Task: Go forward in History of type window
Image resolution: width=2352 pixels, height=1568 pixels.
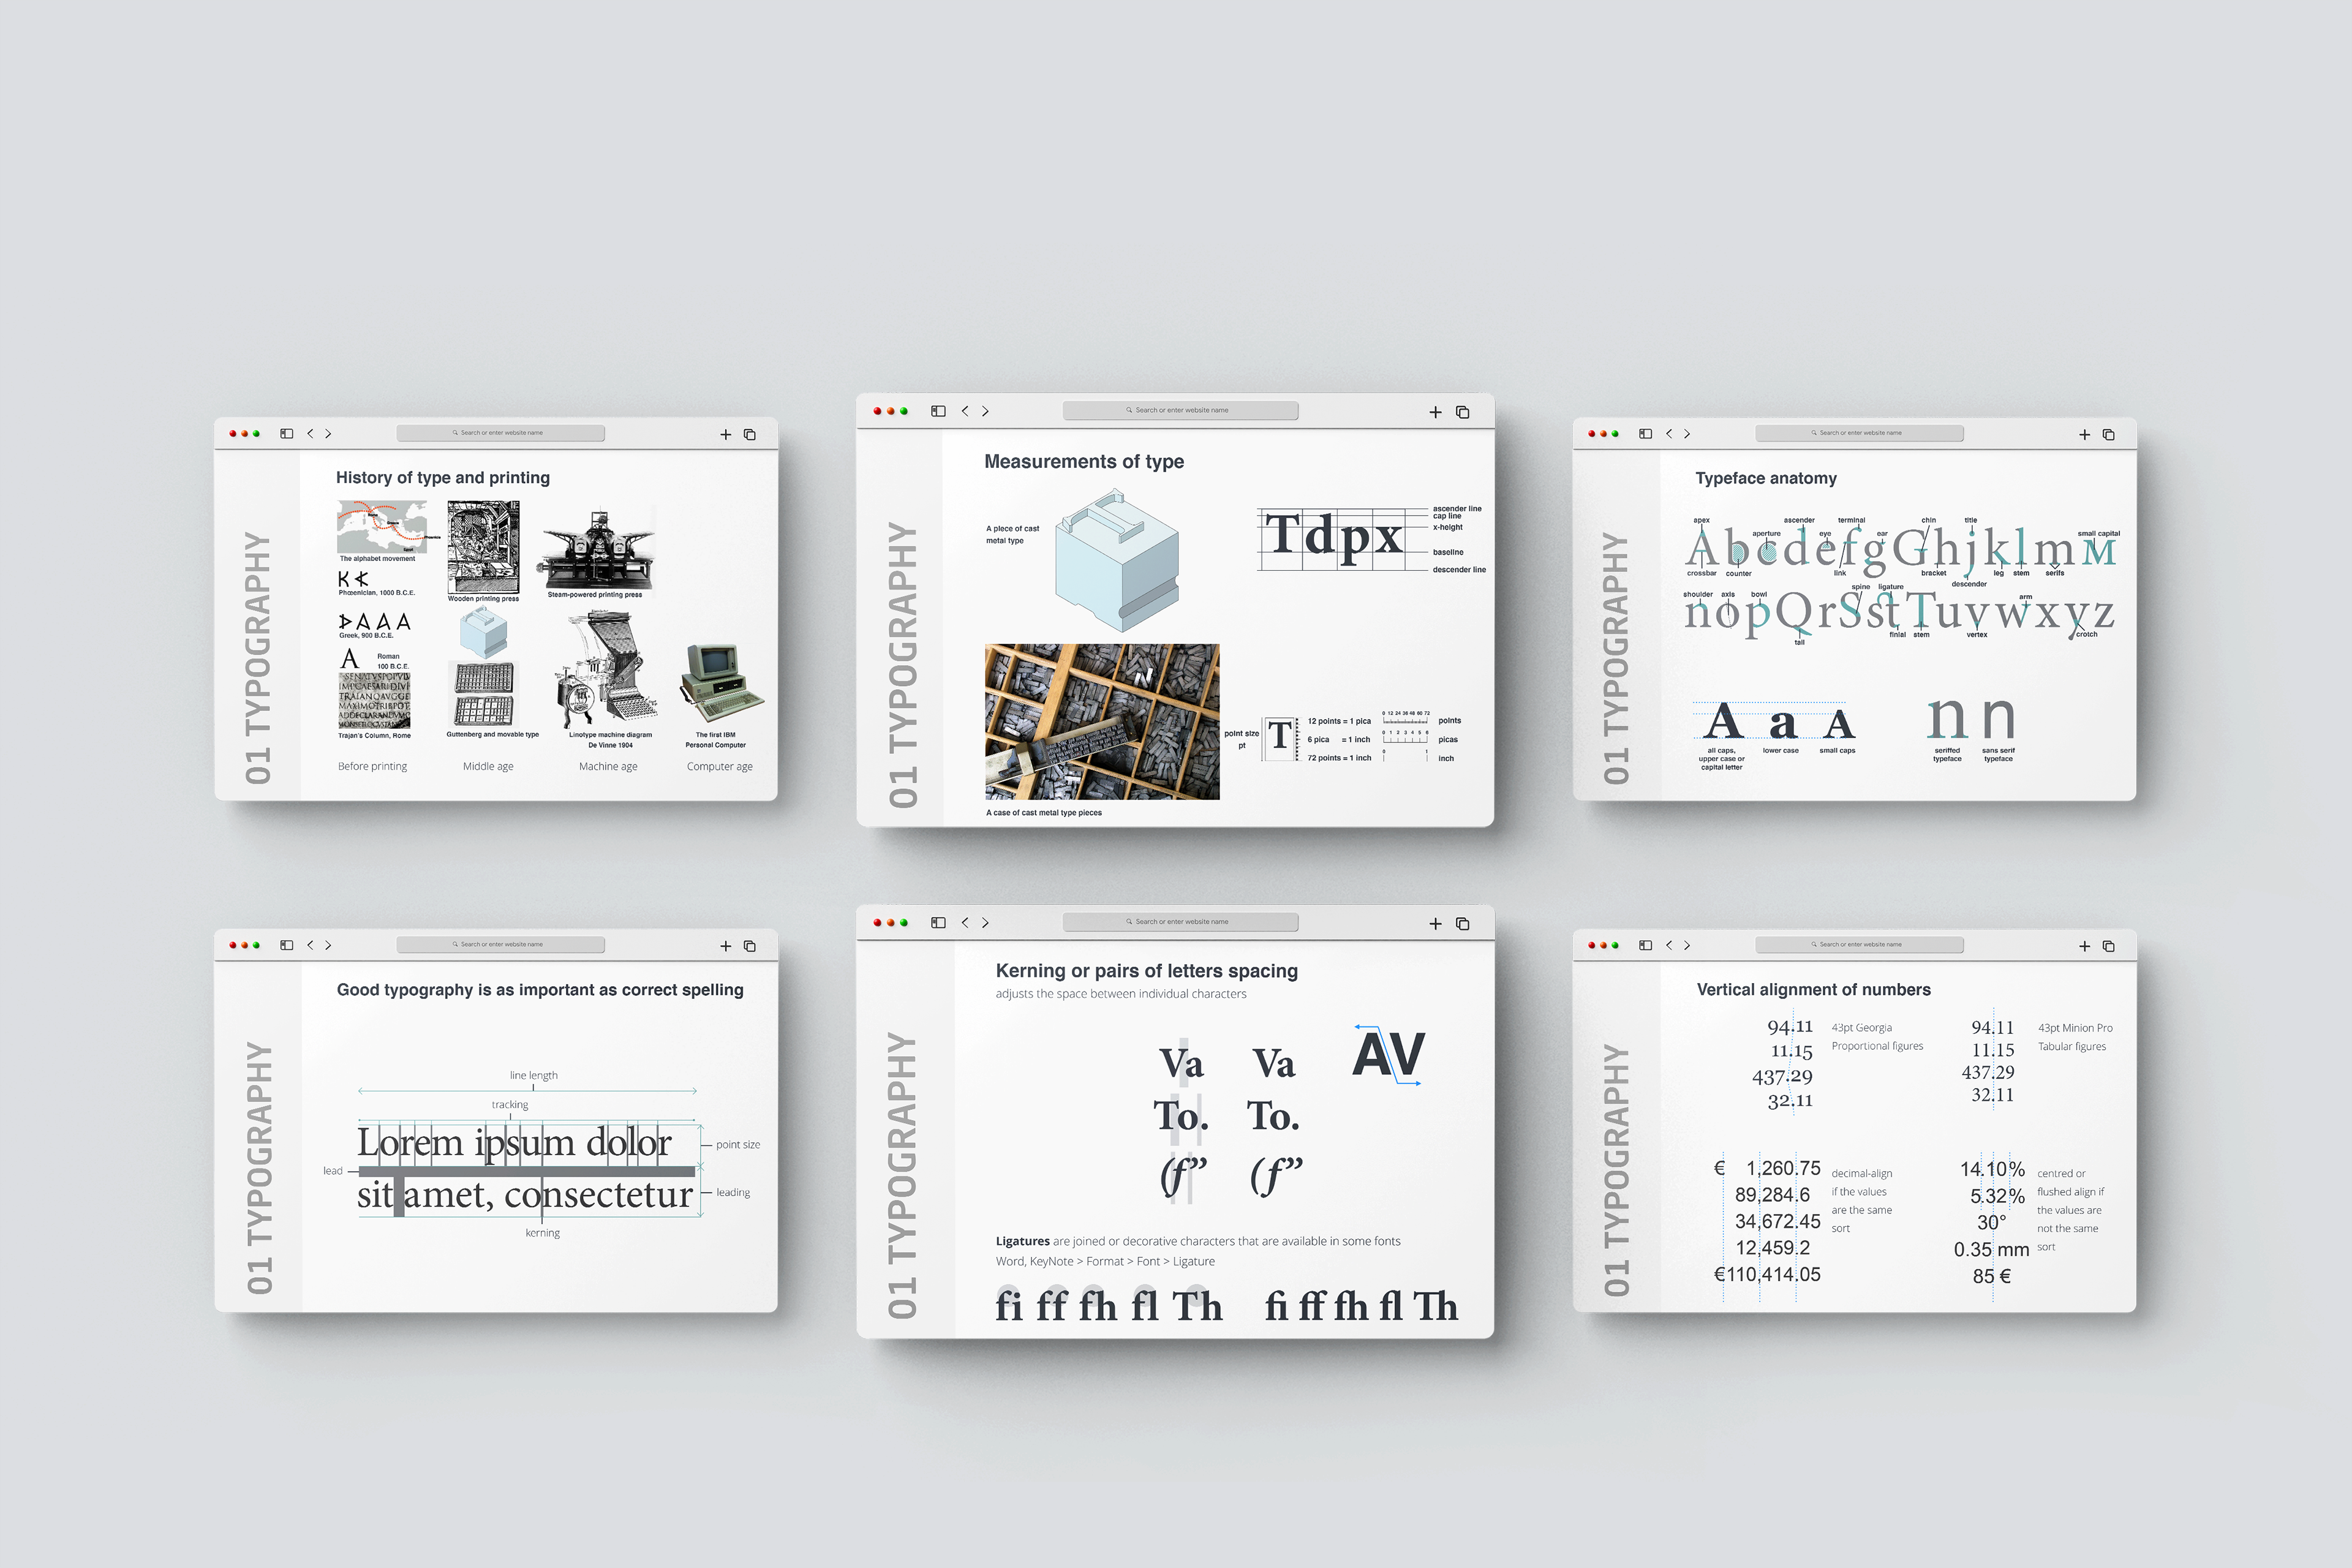Action: click(x=328, y=434)
